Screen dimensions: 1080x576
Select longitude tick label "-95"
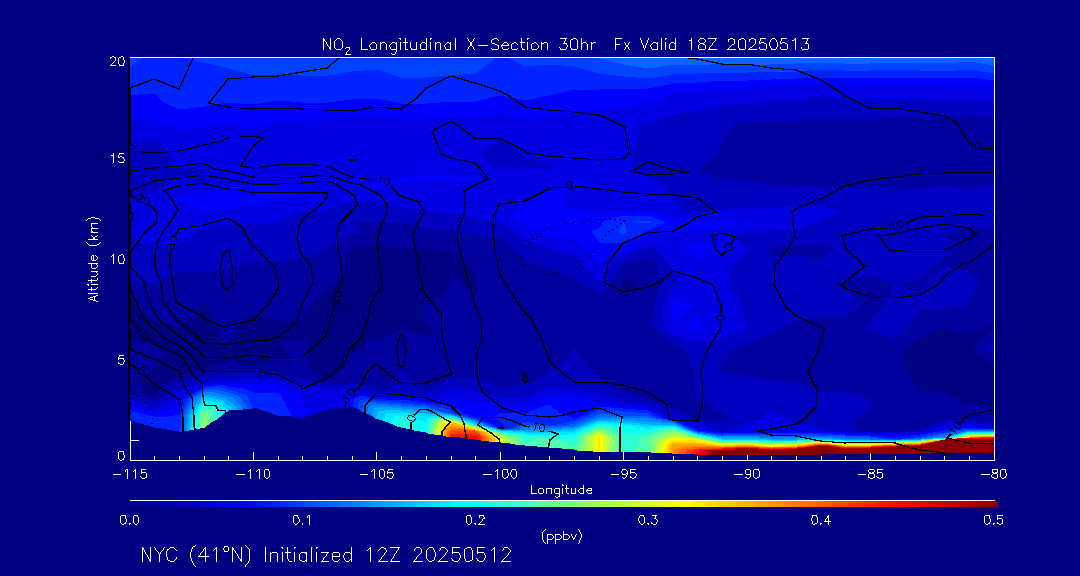(623, 475)
